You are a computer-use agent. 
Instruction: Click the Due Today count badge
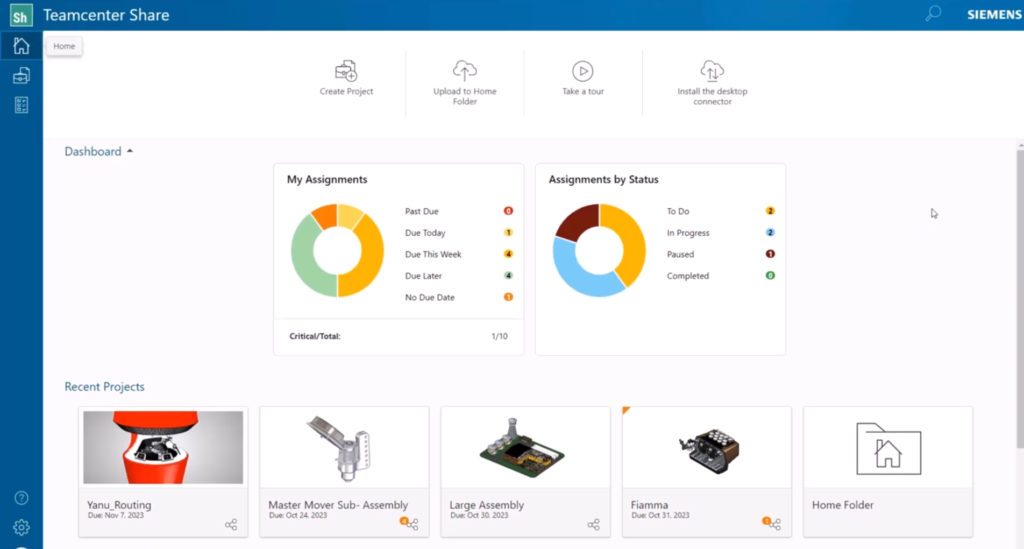click(508, 232)
